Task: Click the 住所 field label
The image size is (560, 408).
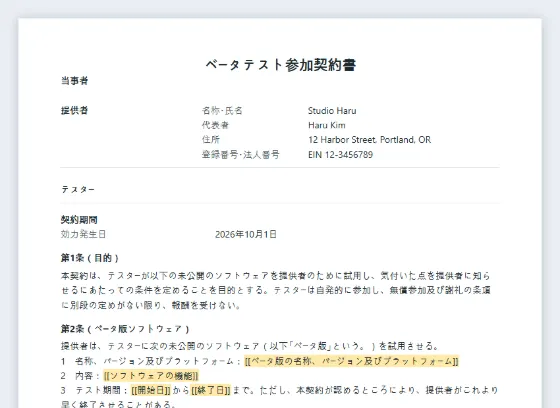Action: pyautogui.click(x=211, y=140)
